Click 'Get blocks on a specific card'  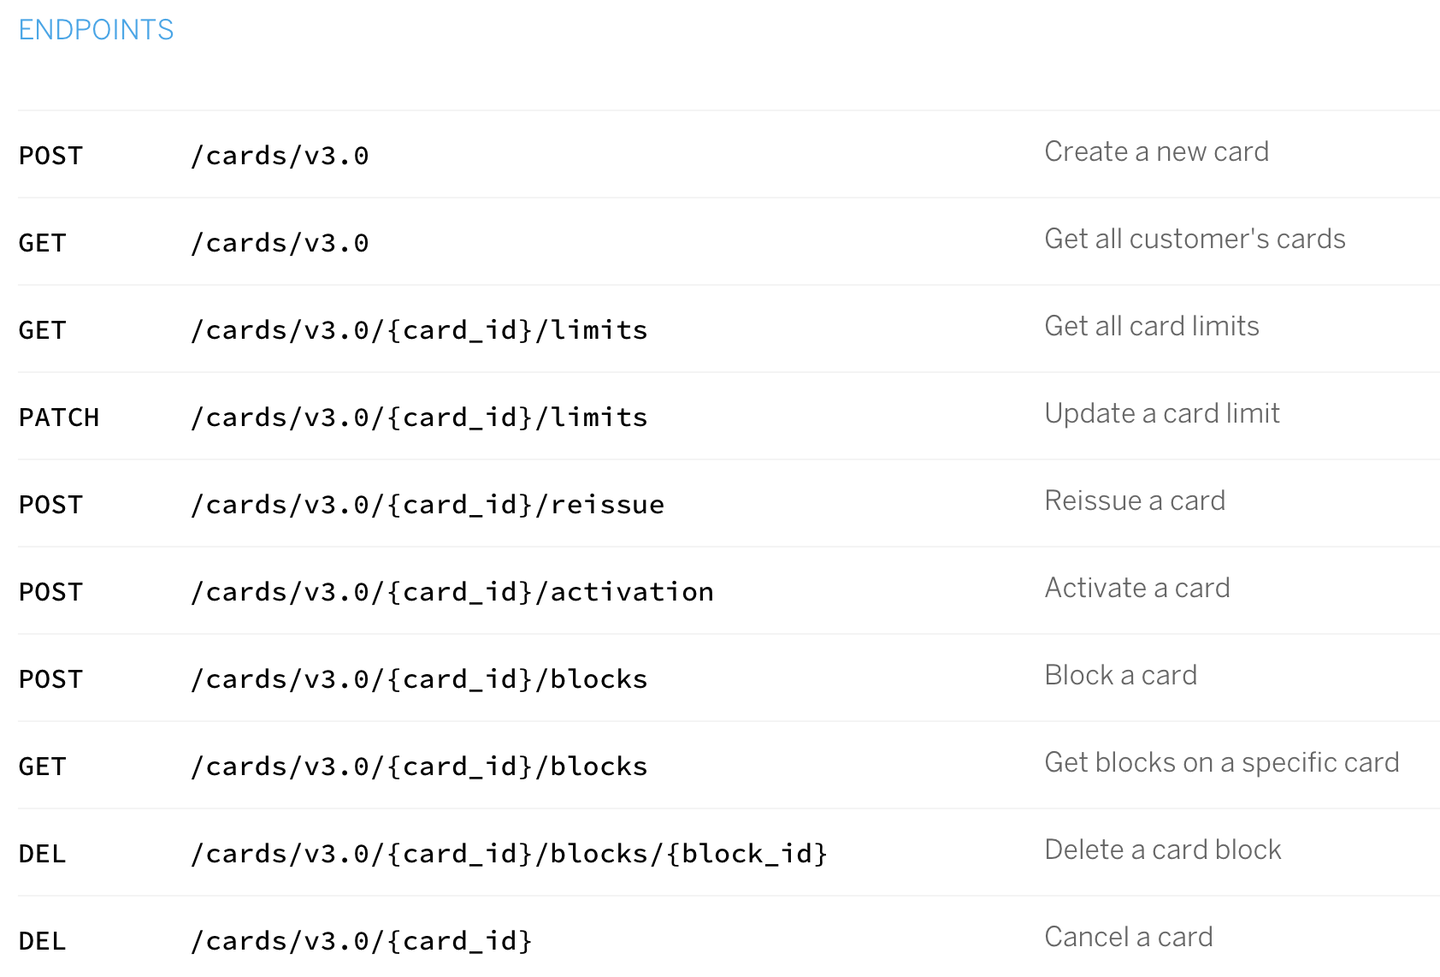(x=1221, y=763)
